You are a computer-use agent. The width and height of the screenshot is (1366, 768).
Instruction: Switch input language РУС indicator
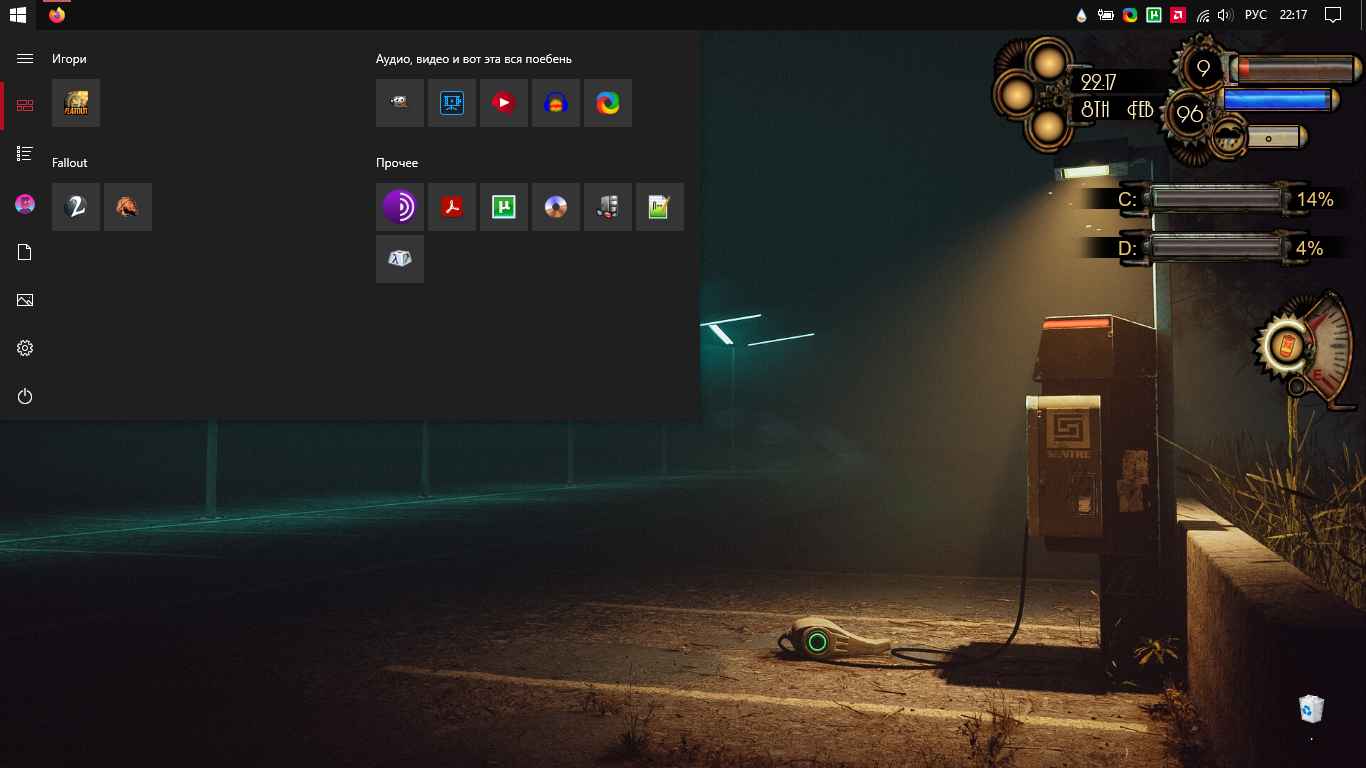click(x=1256, y=15)
